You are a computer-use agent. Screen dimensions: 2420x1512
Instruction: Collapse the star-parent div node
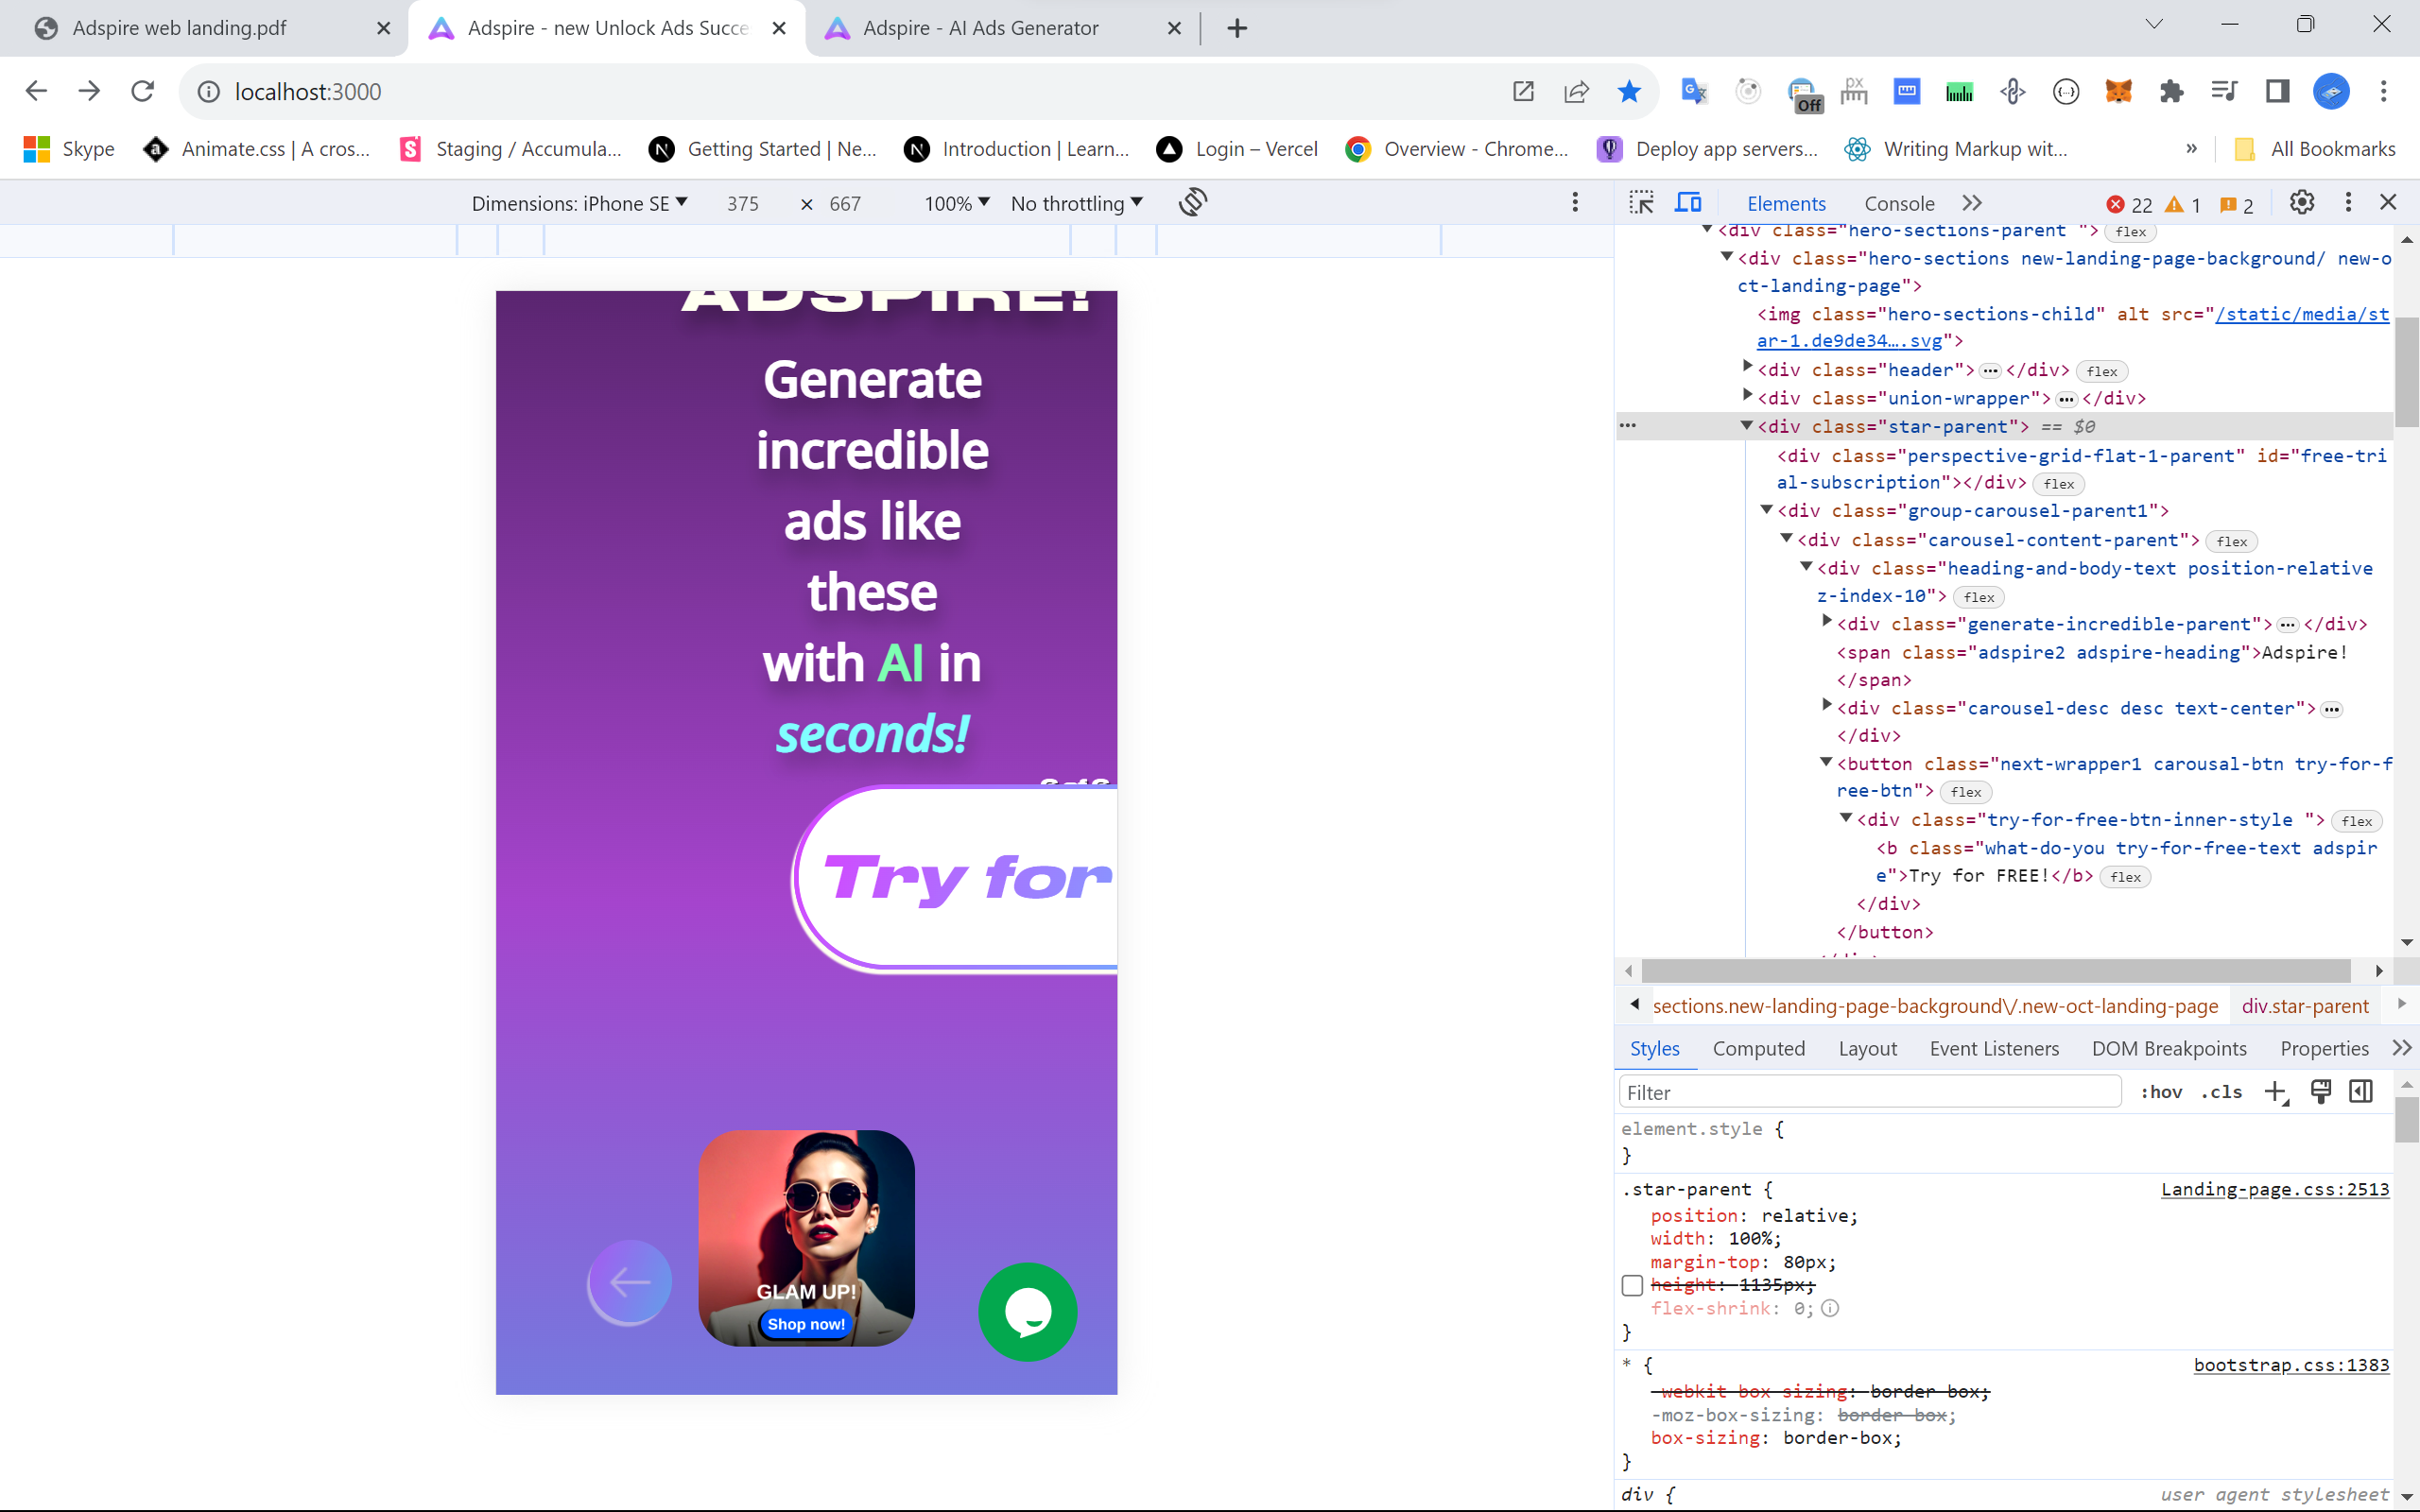click(1747, 426)
